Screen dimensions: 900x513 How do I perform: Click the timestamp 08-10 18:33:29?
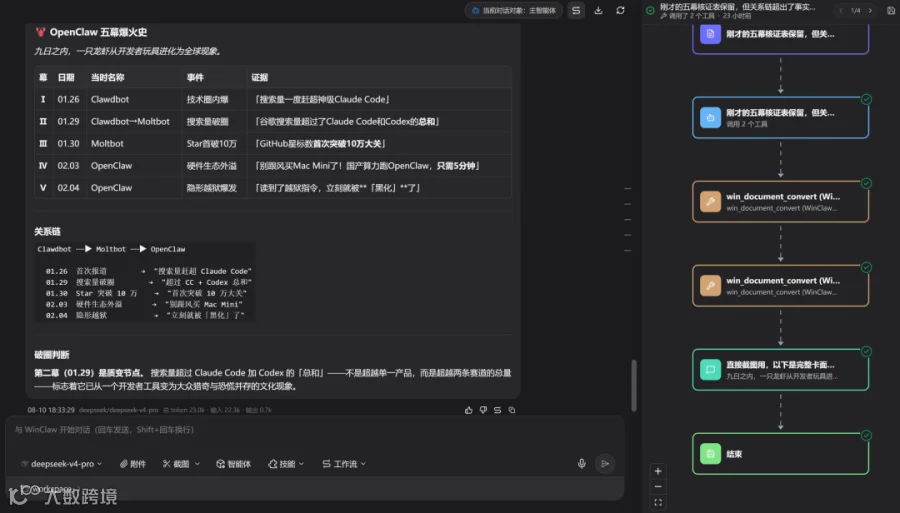tap(51, 410)
